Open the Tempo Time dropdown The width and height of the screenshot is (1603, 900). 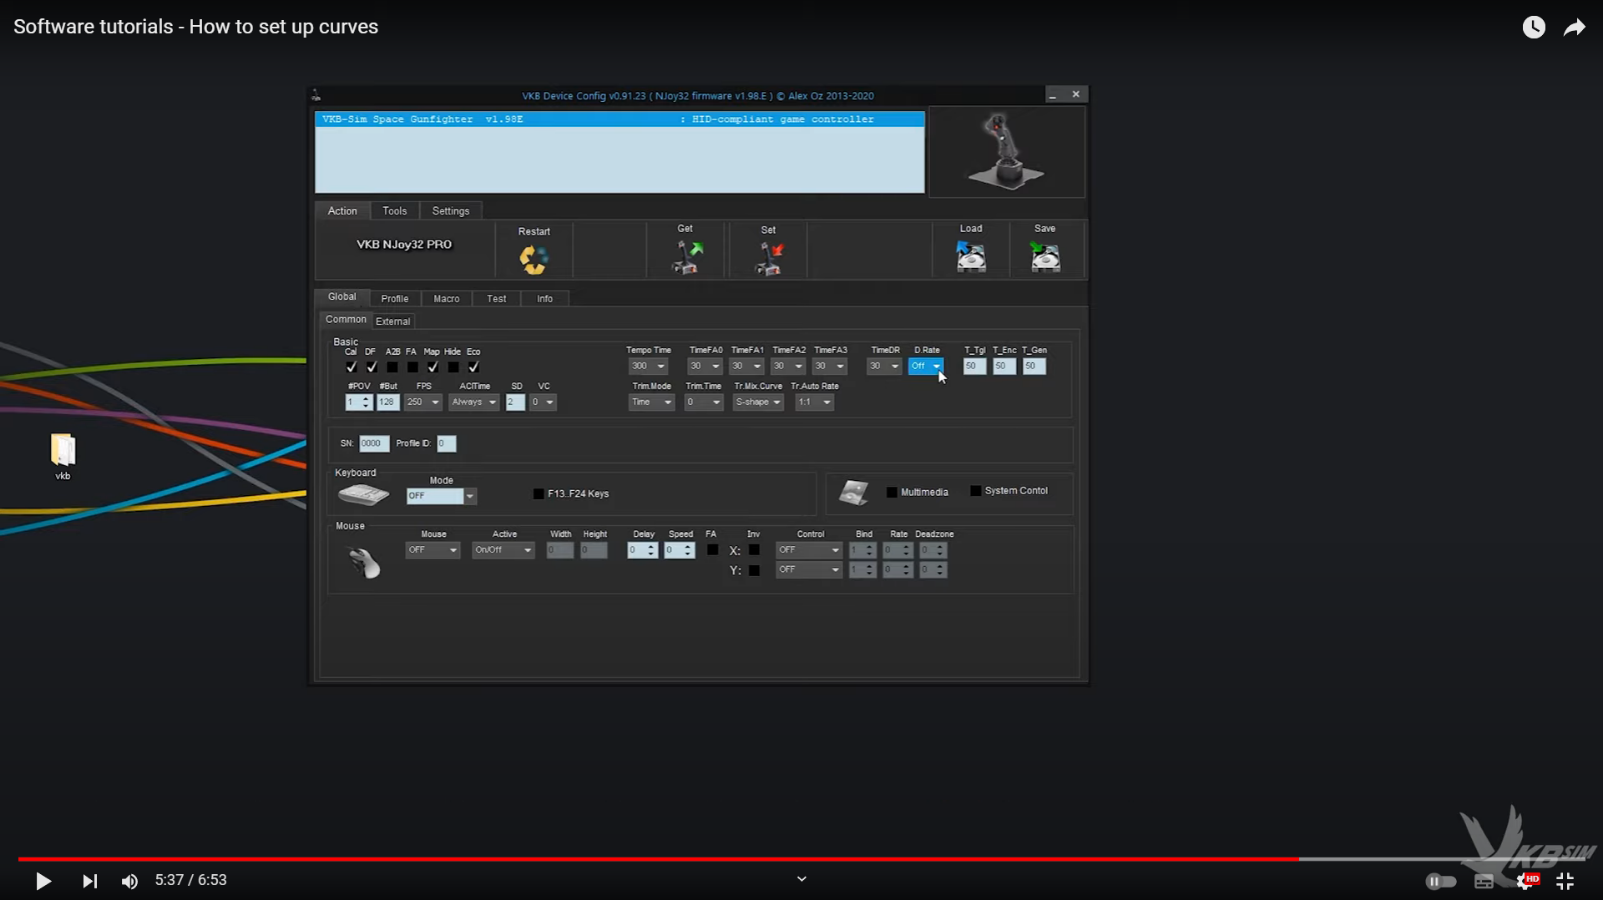point(648,367)
